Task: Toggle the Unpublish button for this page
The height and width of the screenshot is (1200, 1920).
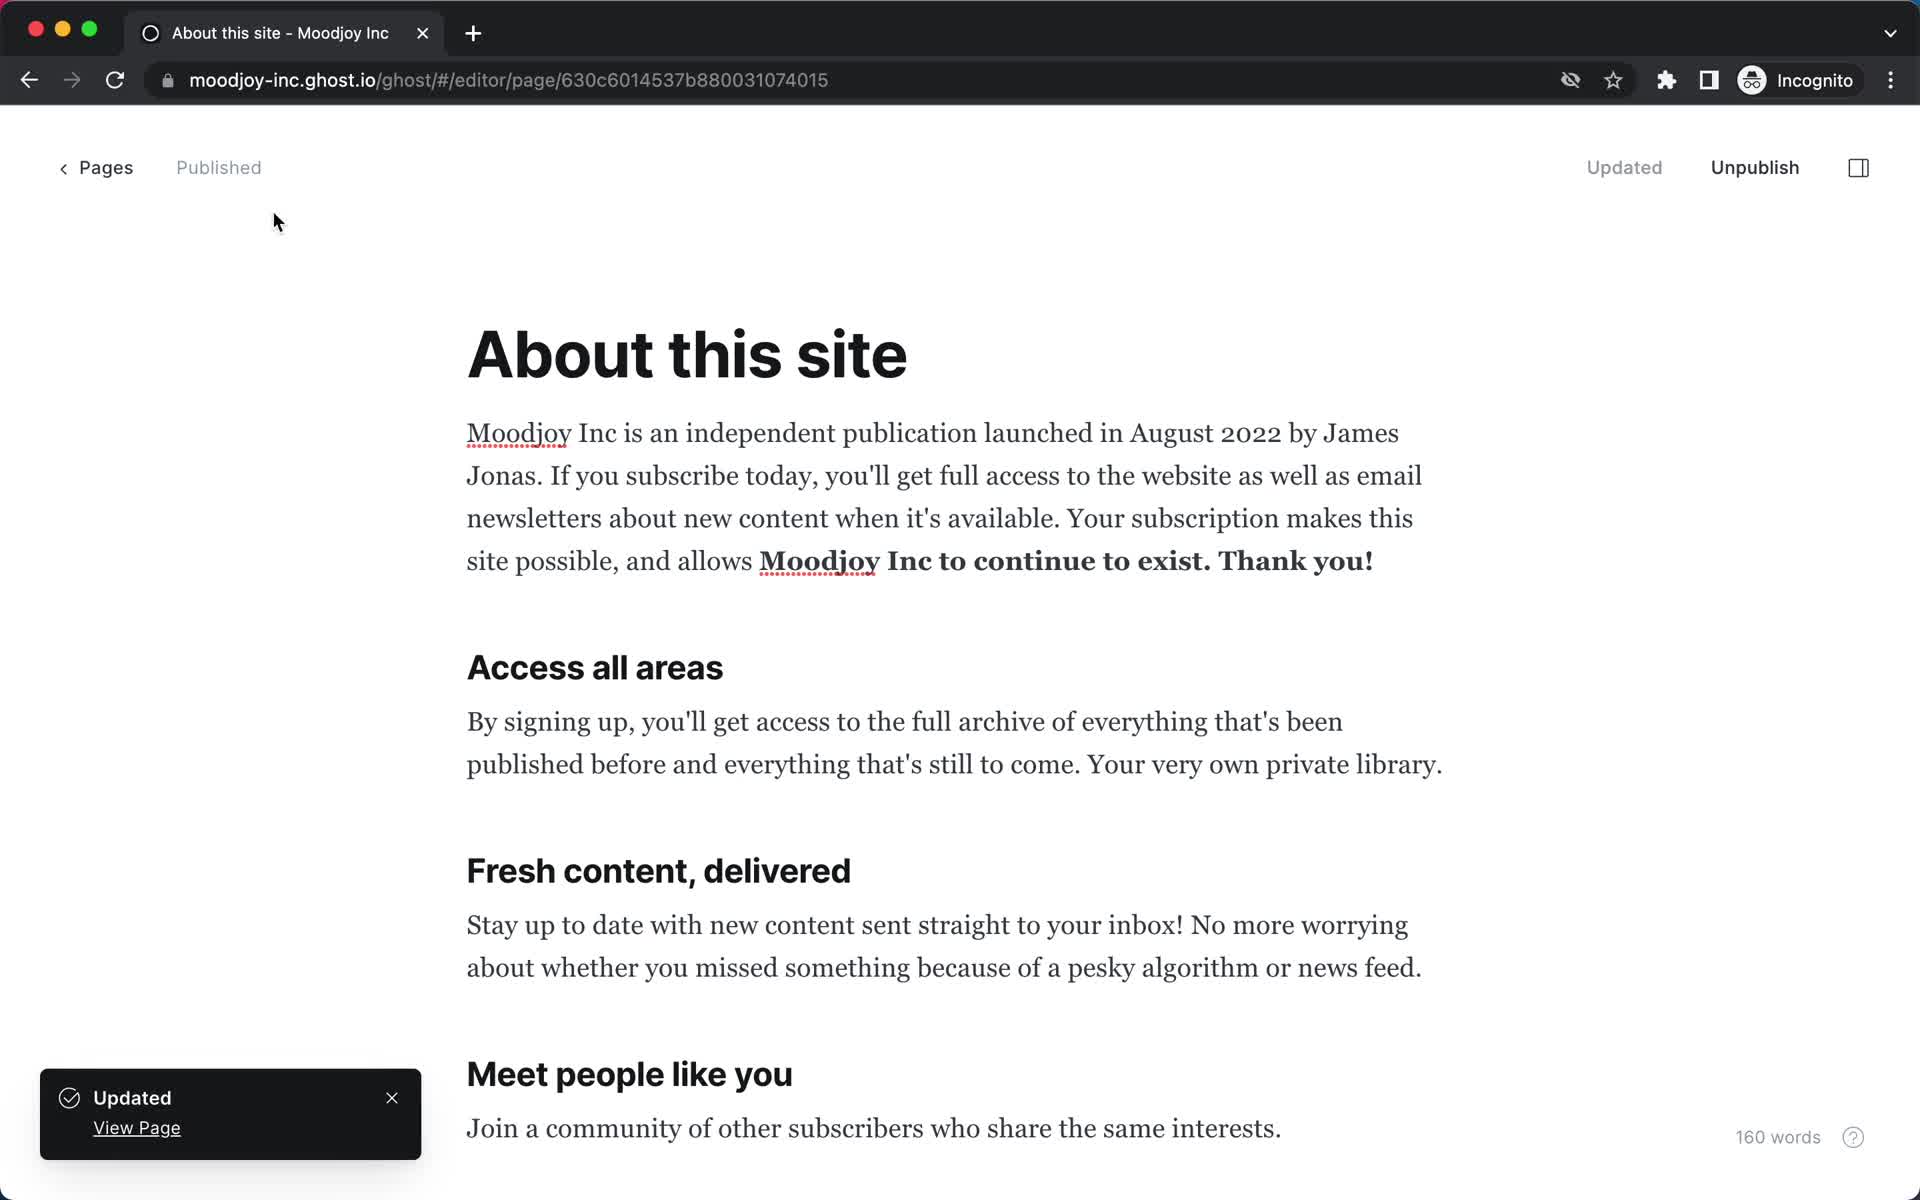Action: pos(1756,167)
